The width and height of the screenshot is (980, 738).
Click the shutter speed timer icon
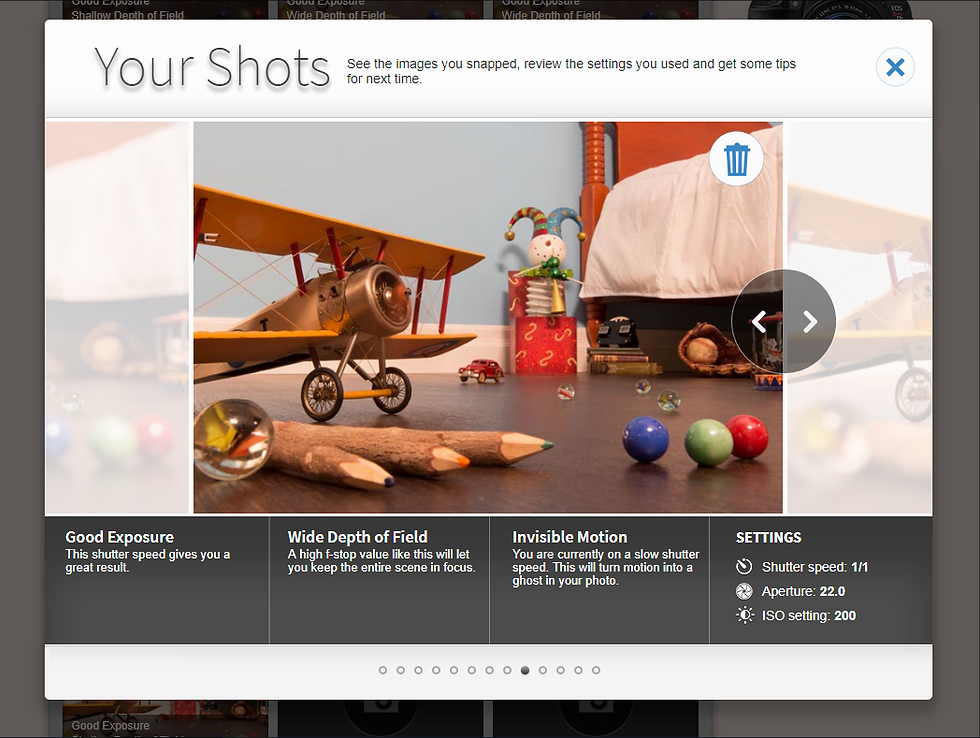(x=744, y=567)
